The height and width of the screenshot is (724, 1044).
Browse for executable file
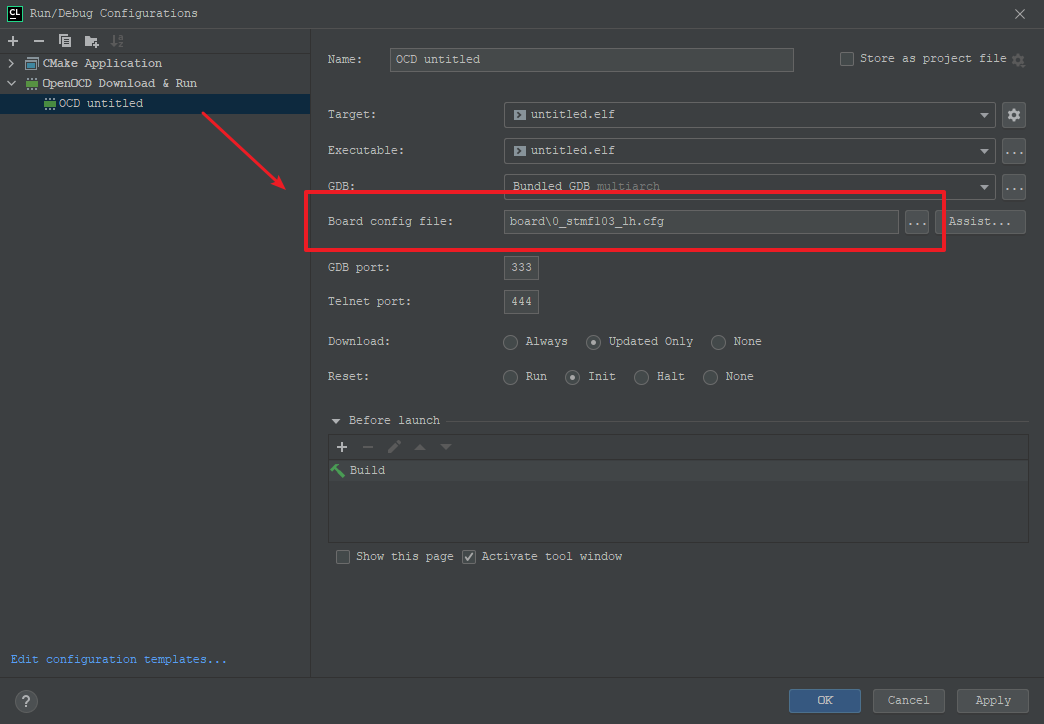1013,151
